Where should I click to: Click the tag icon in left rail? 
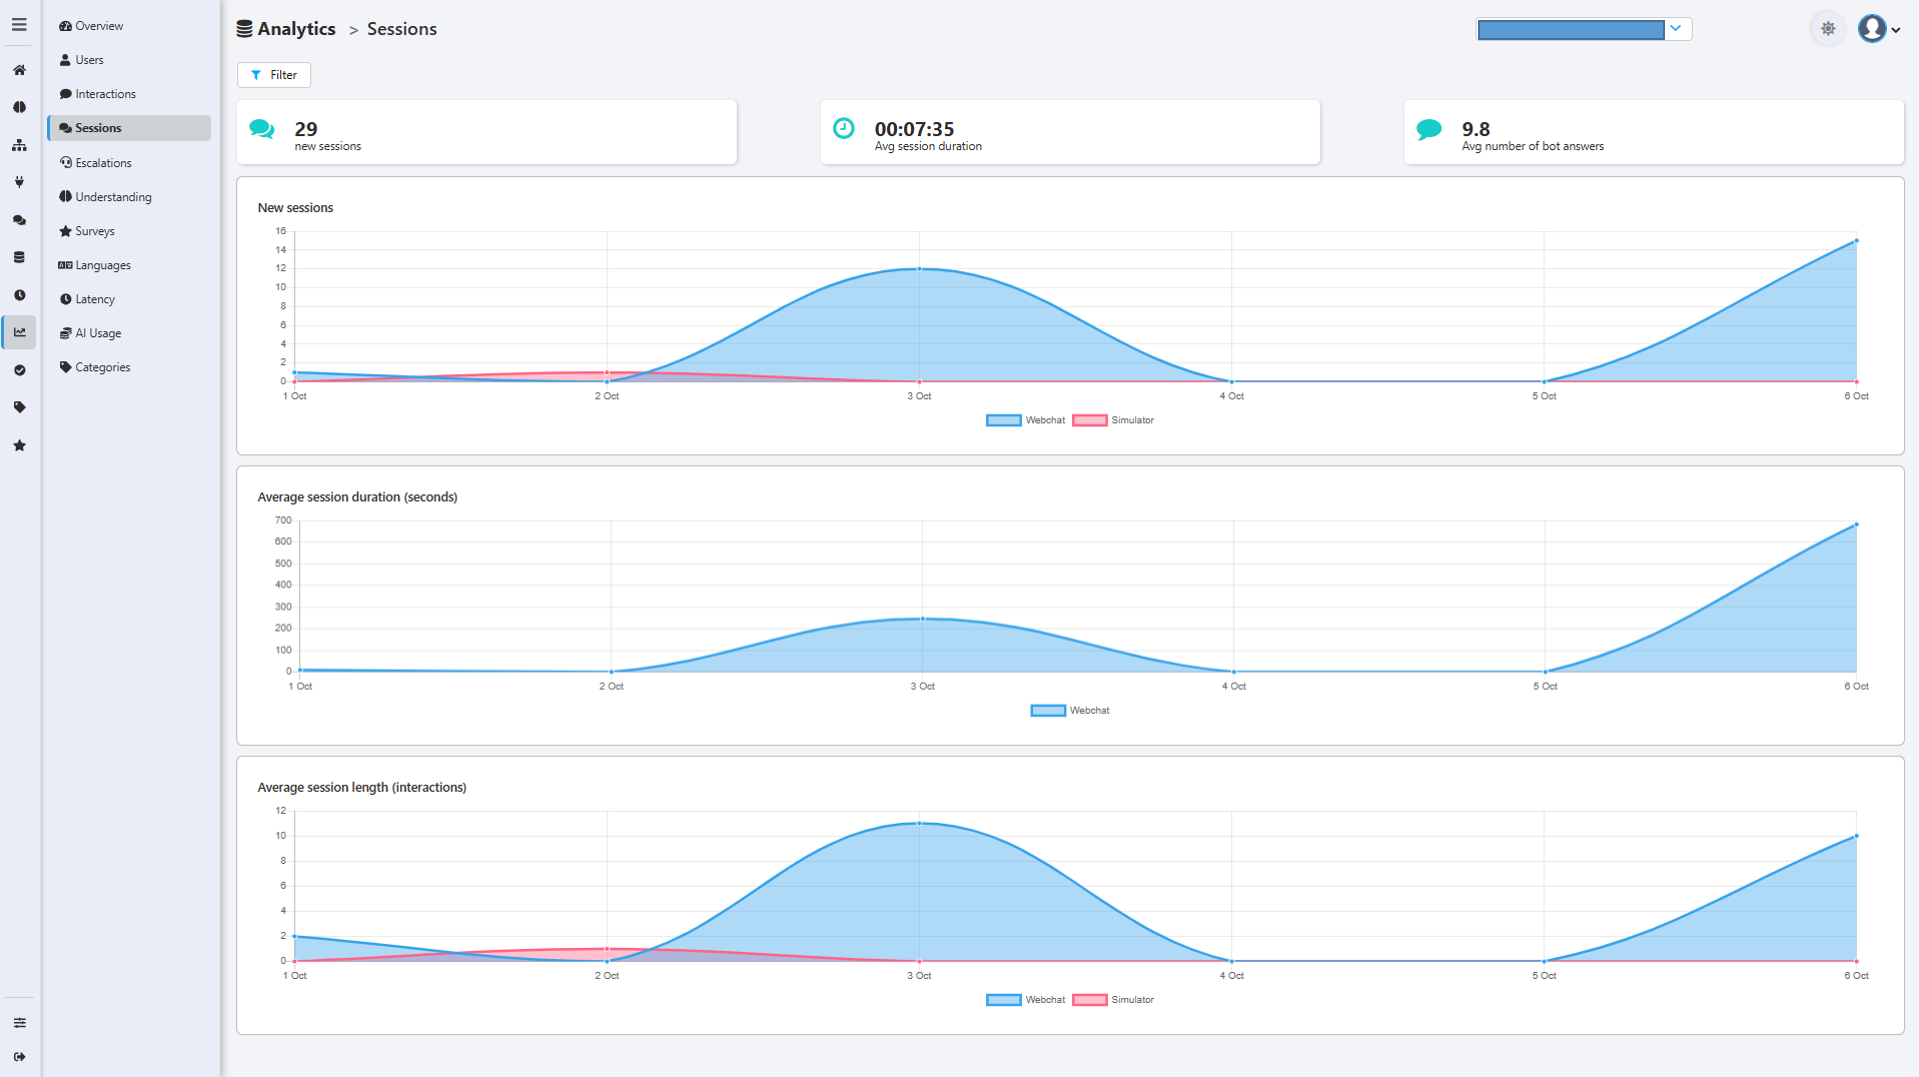(x=19, y=407)
